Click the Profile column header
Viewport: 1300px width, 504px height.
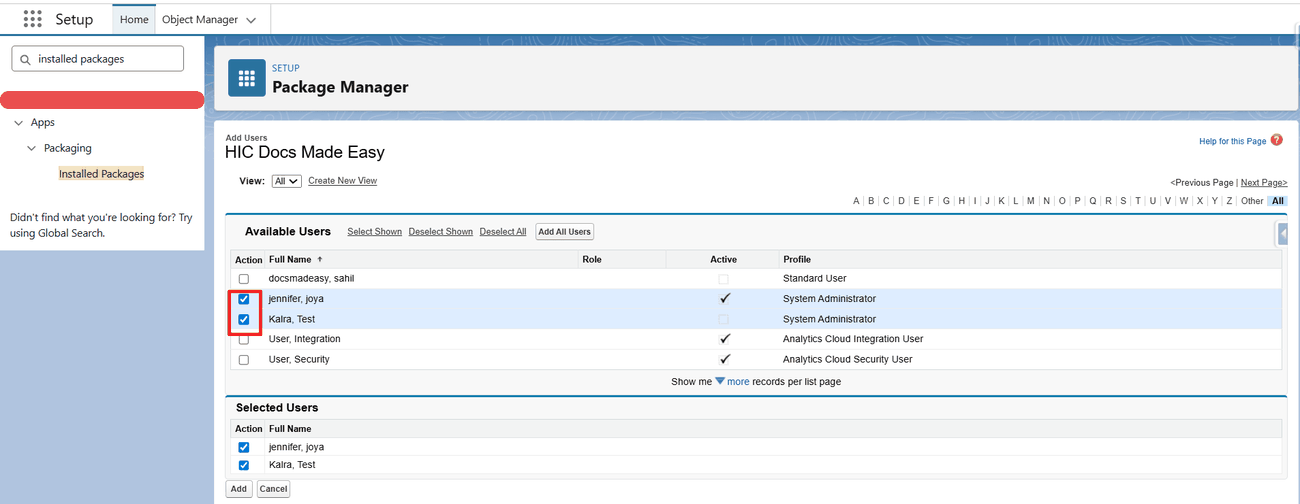797,259
